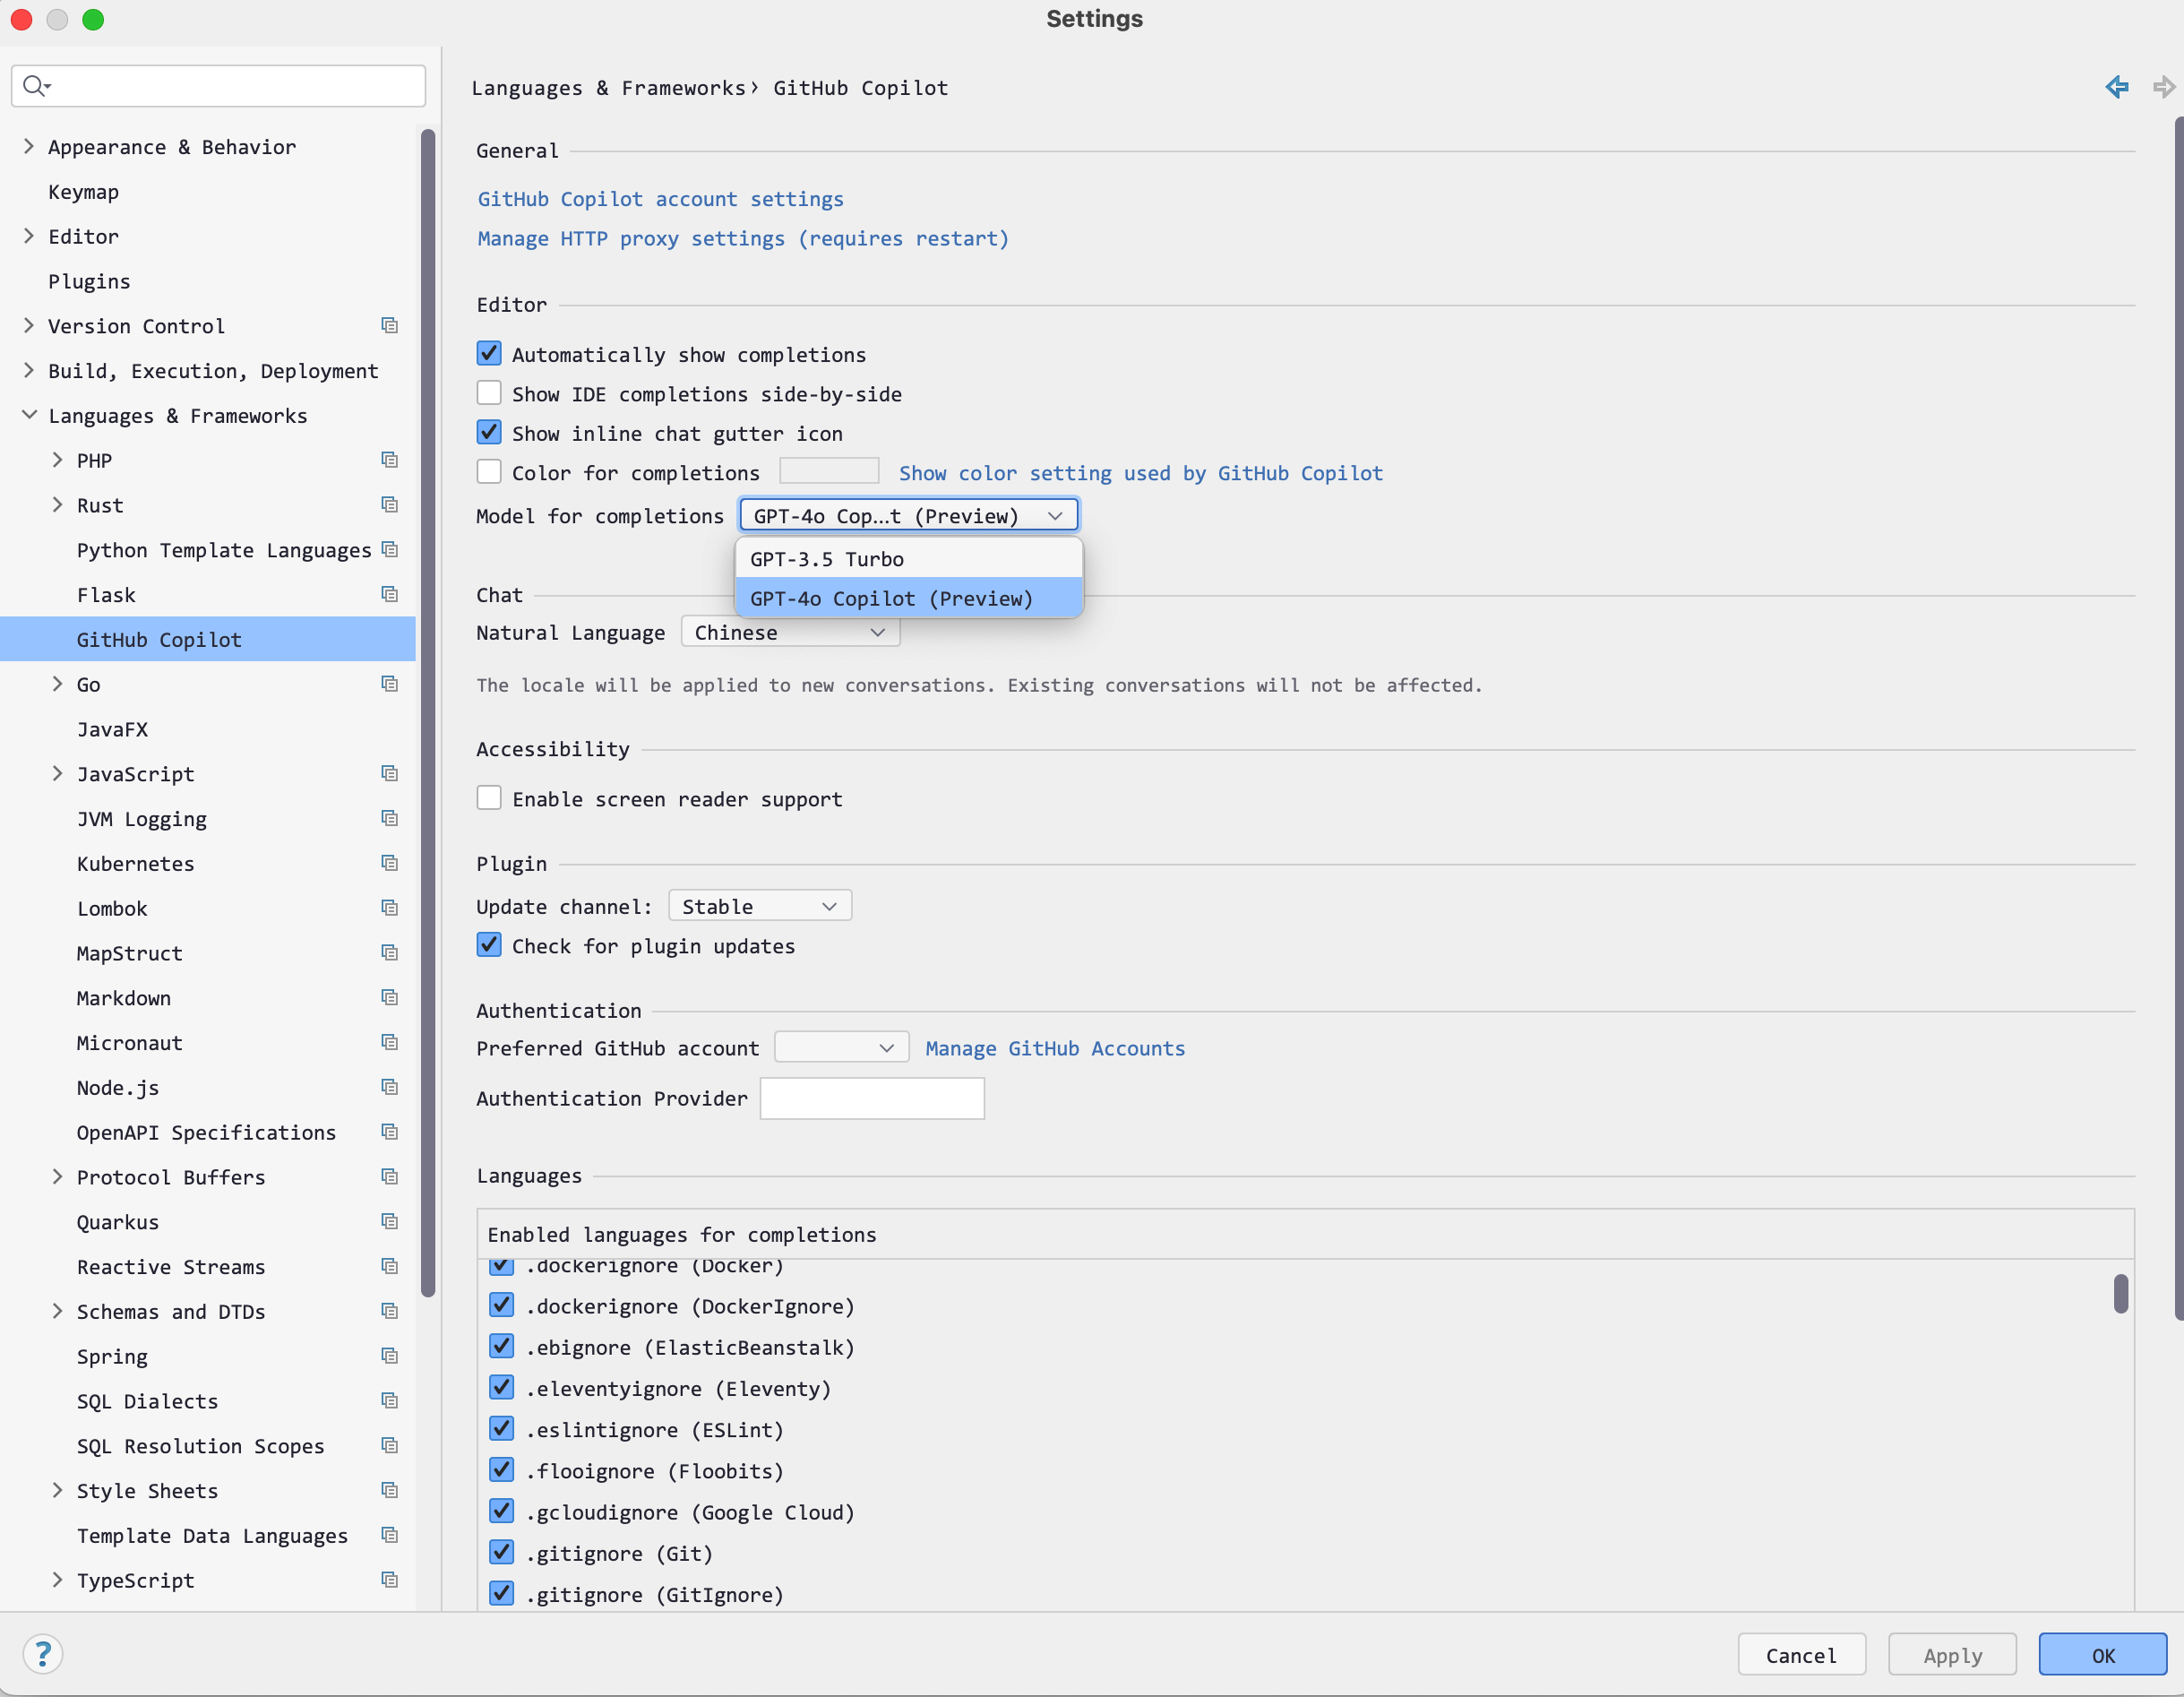Screen dimensions: 2184x1697
Task: Focus the Authentication Provider field
Action: [872, 1098]
